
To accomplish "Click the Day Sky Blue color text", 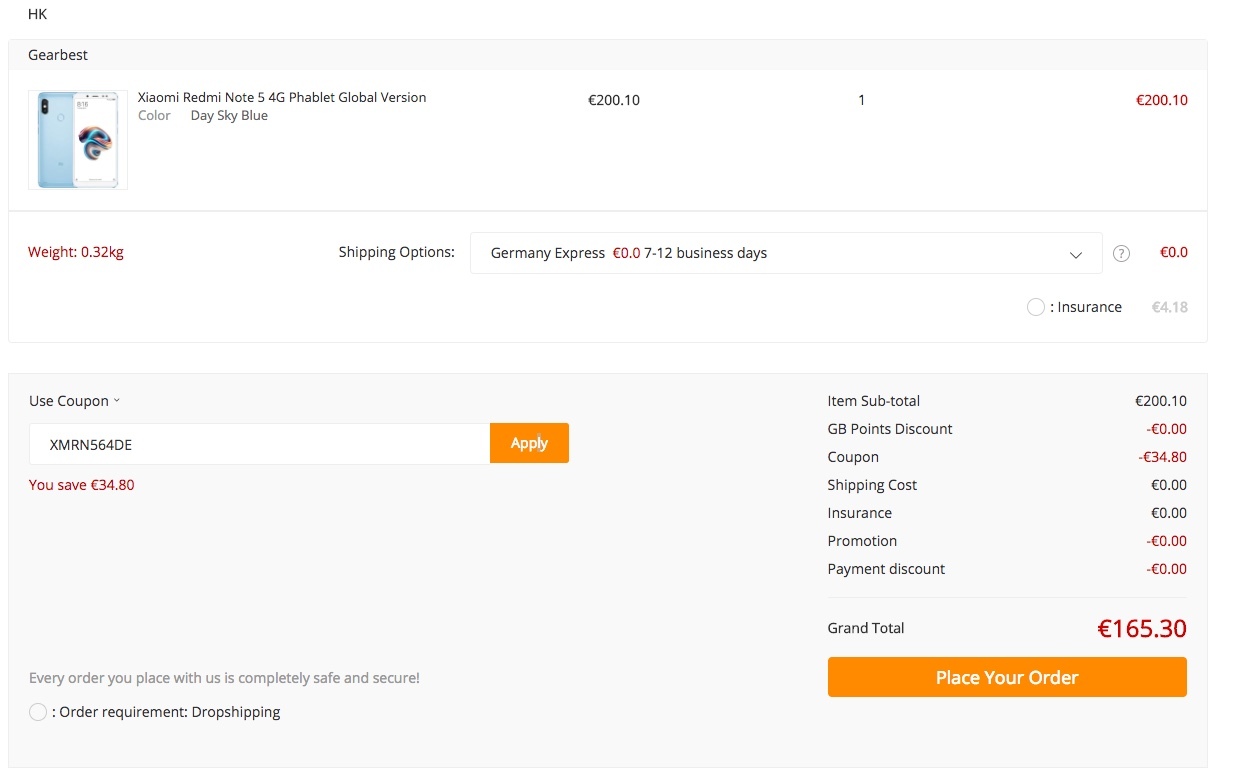I will [x=229, y=115].
